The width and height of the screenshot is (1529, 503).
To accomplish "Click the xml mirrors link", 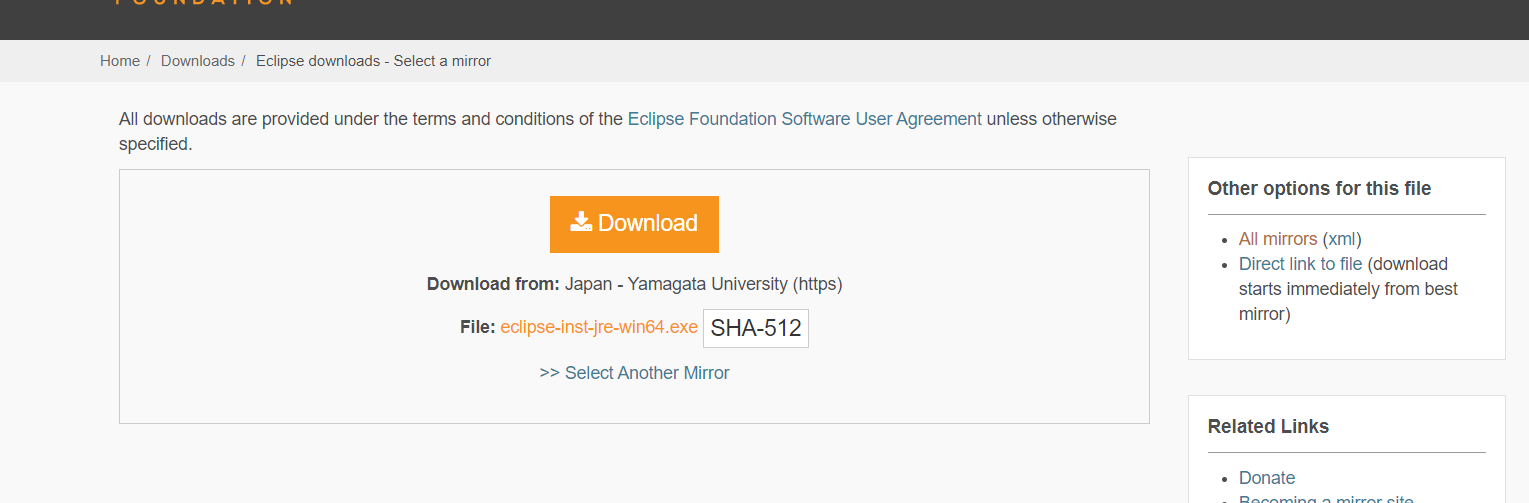I will (x=1342, y=239).
